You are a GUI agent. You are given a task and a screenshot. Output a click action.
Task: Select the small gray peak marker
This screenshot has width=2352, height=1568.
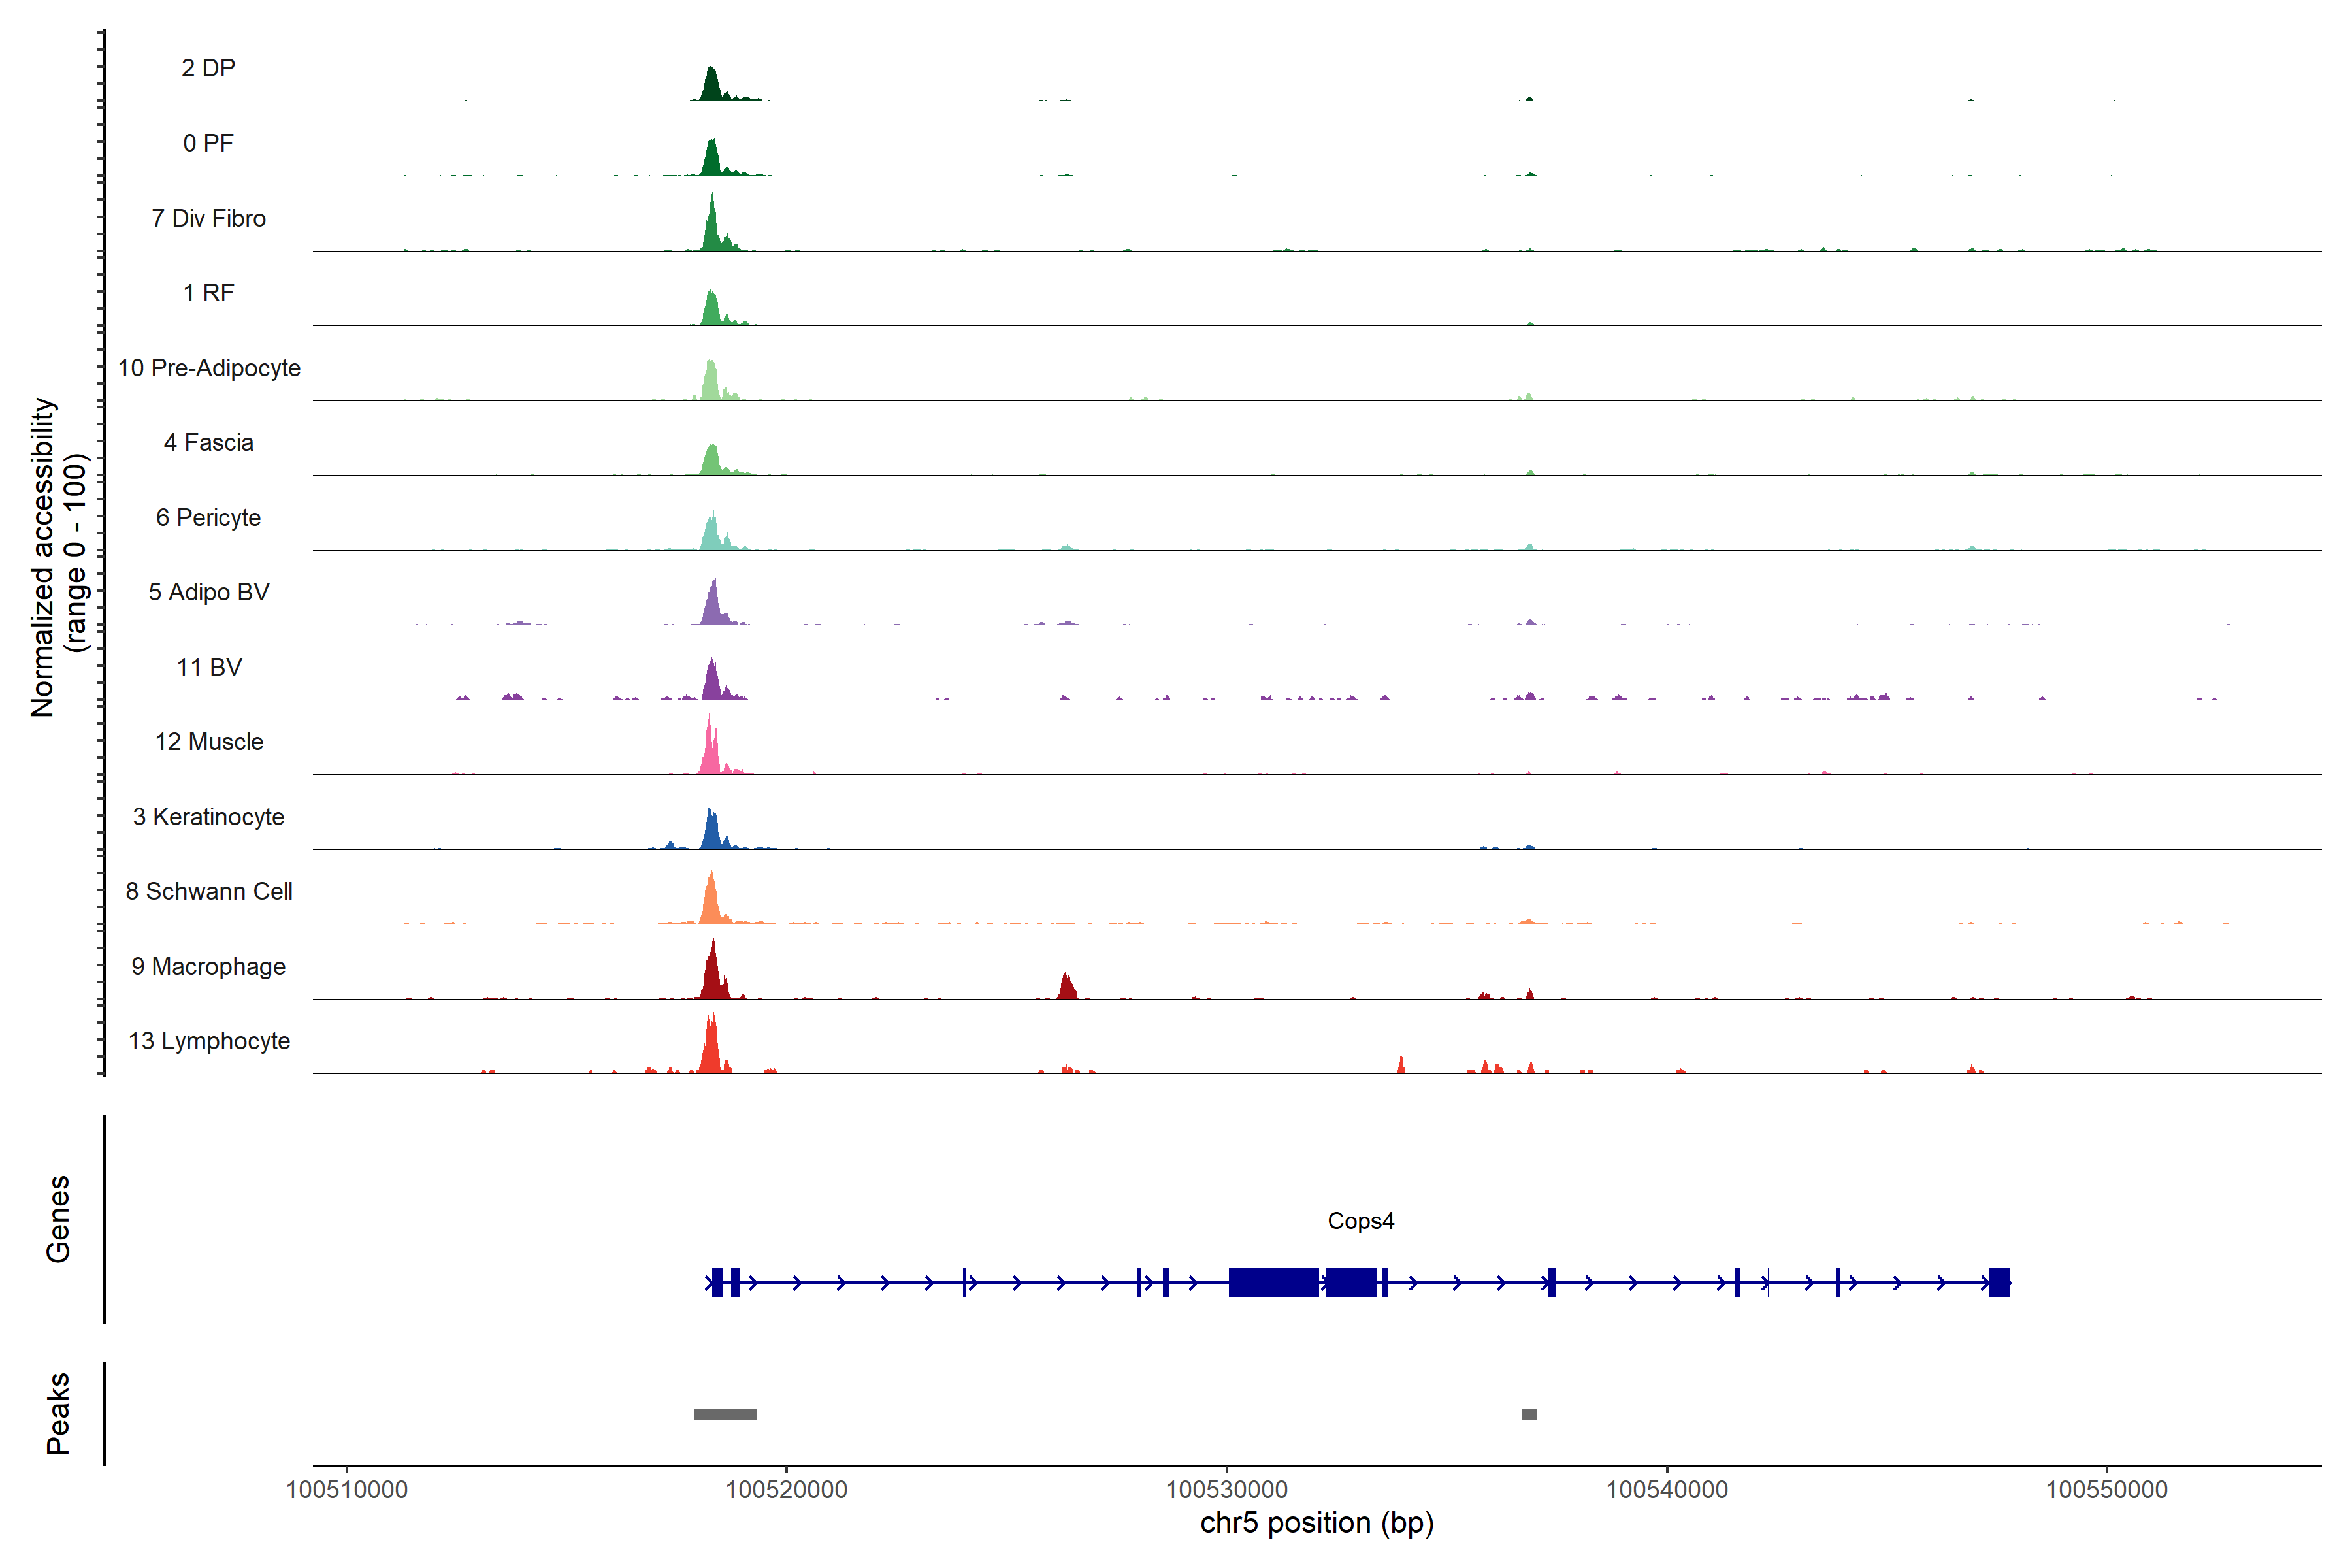tap(1529, 1414)
